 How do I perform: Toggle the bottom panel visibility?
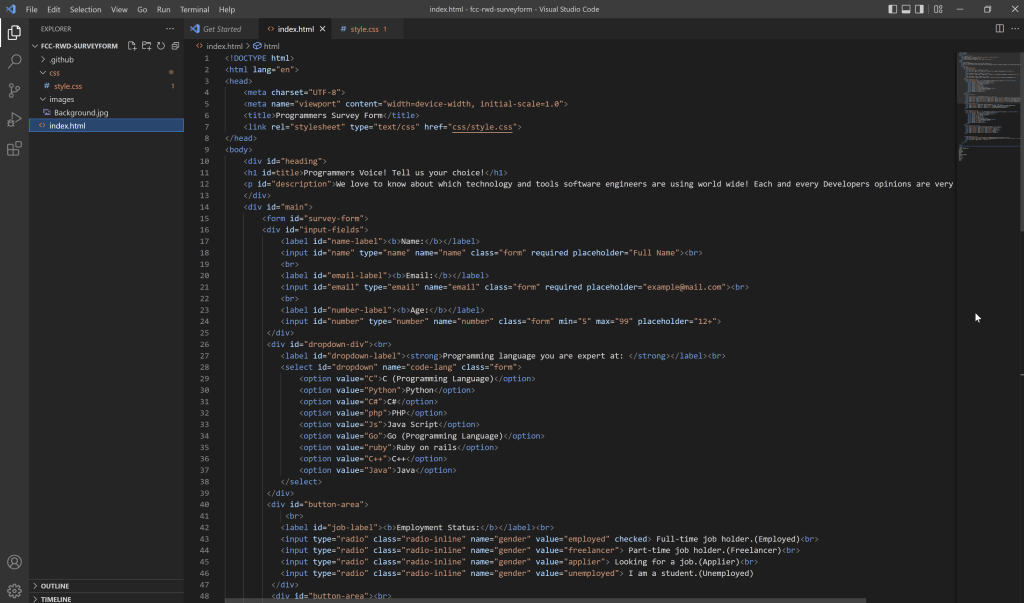click(906, 9)
